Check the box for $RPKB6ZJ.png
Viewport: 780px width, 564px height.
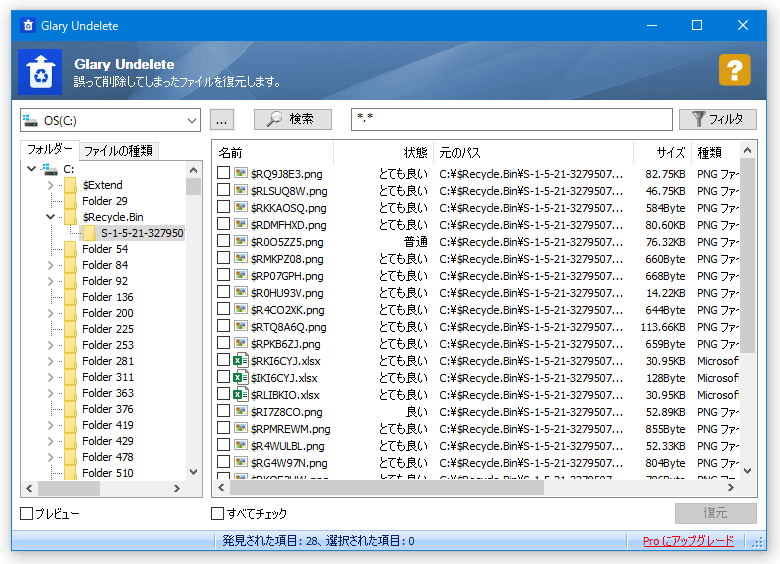click(x=223, y=343)
